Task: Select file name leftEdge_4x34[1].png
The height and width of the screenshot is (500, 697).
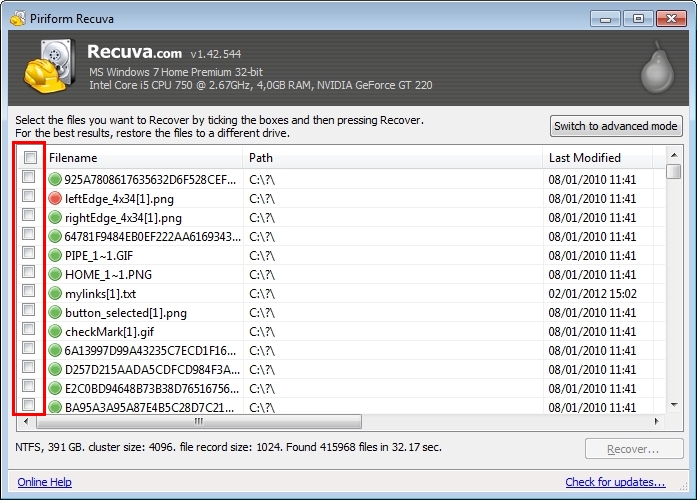Action: click(x=119, y=199)
